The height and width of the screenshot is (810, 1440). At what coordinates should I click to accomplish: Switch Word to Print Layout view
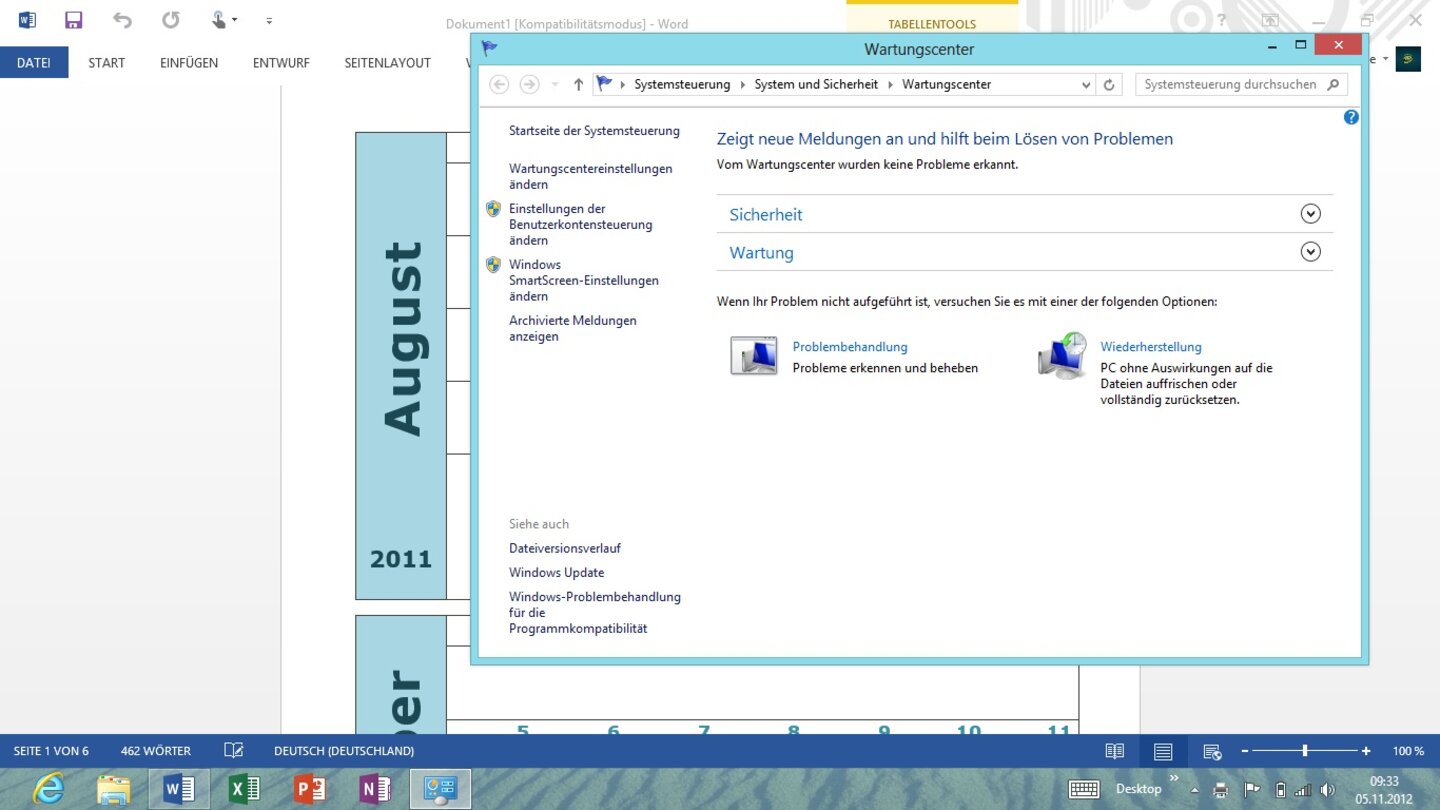coord(1163,751)
